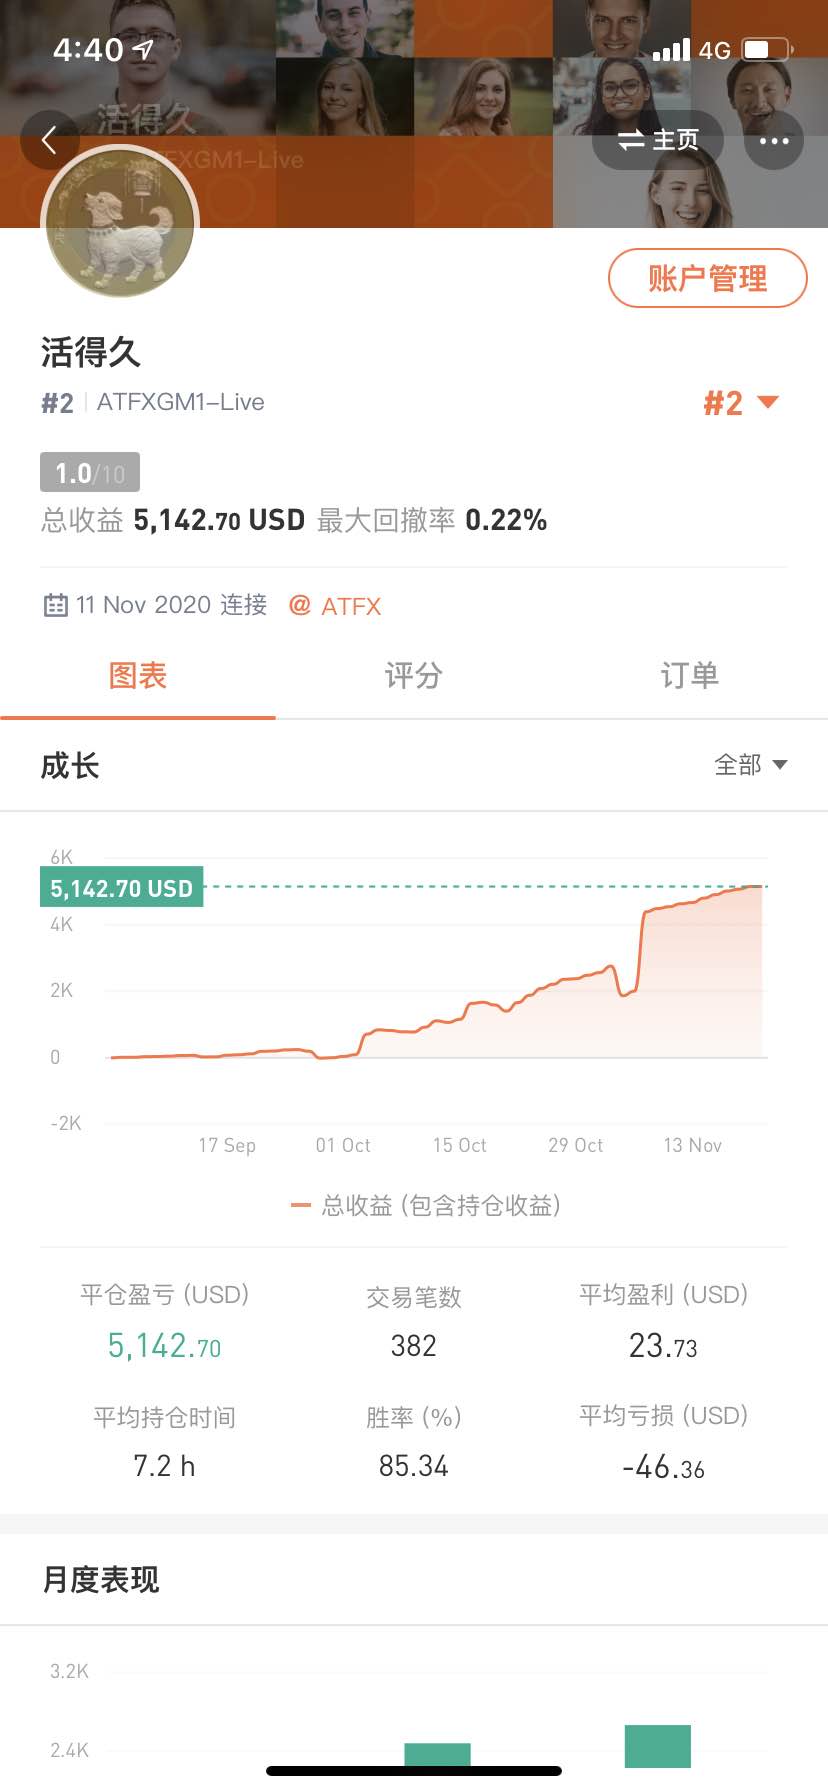Tap the 主页 switch icon button

pos(657,141)
